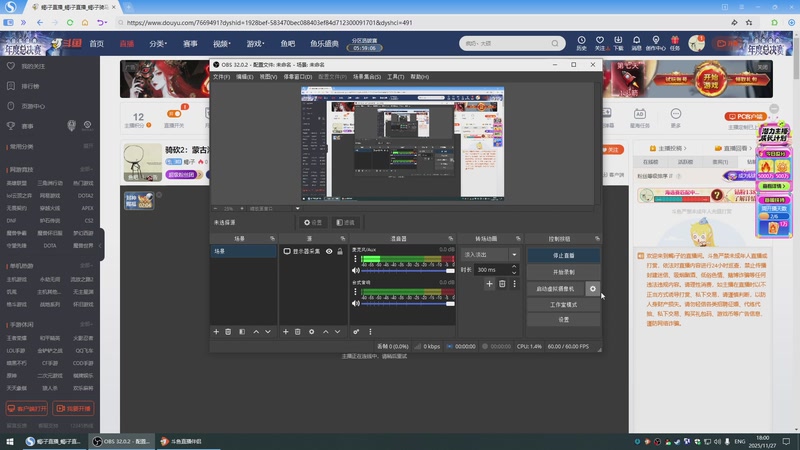Open preview scaling dropdown arrow
Screen dimensions: 800x450
[297, 208]
